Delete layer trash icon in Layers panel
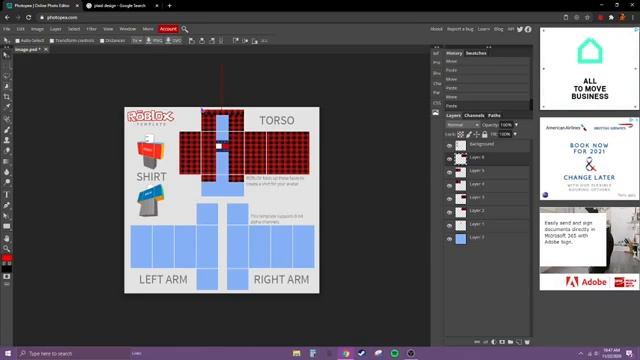640x360 pixels. click(527, 342)
